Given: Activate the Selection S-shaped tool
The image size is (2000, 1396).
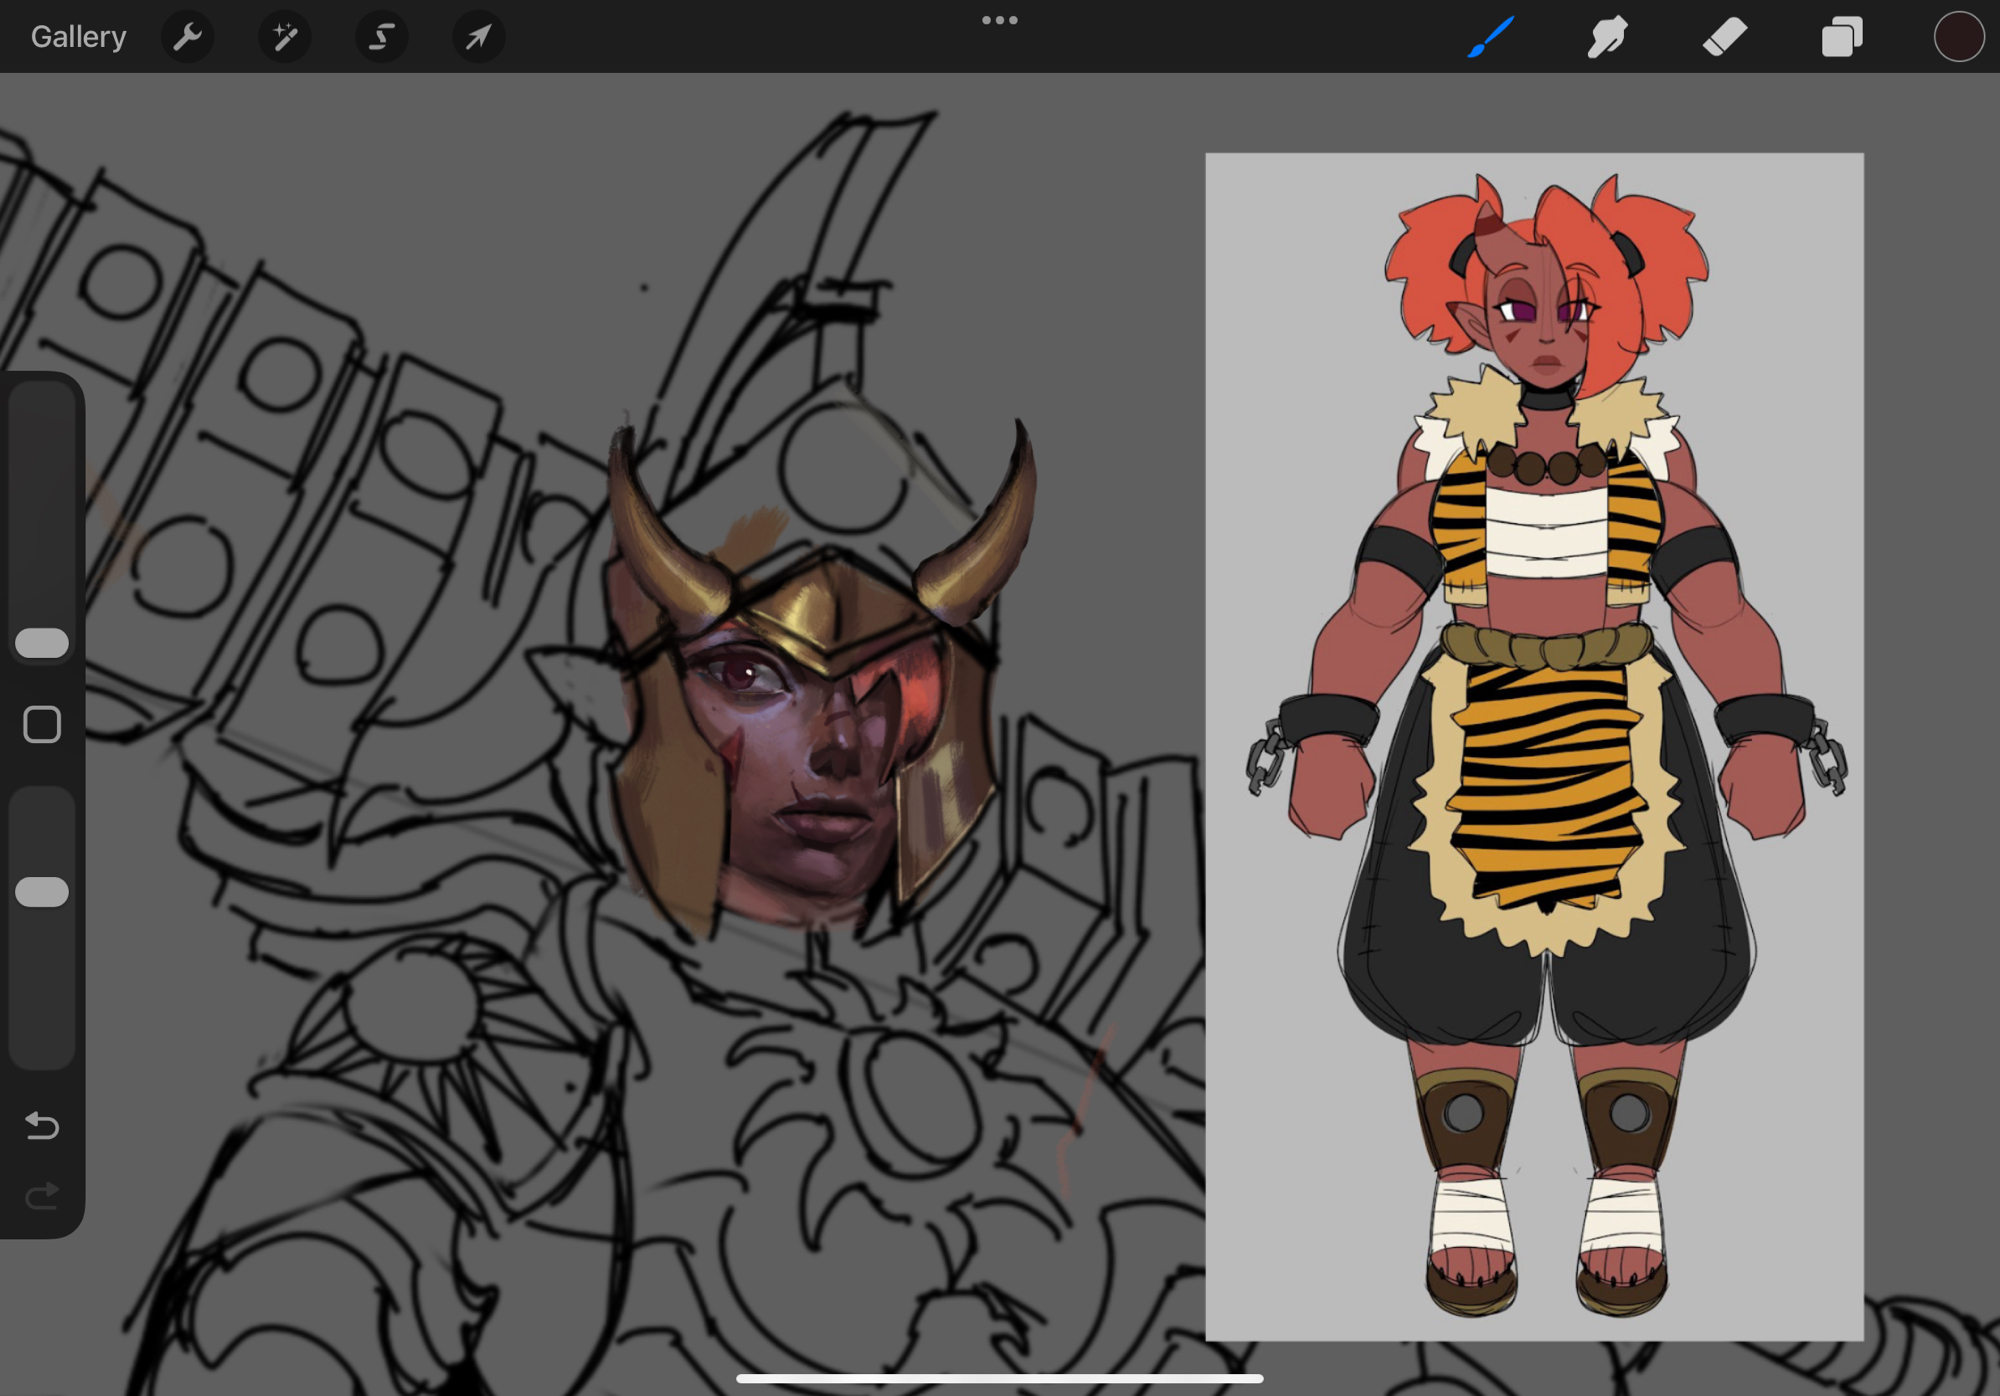Looking at the screenshot, I should 381,37.
